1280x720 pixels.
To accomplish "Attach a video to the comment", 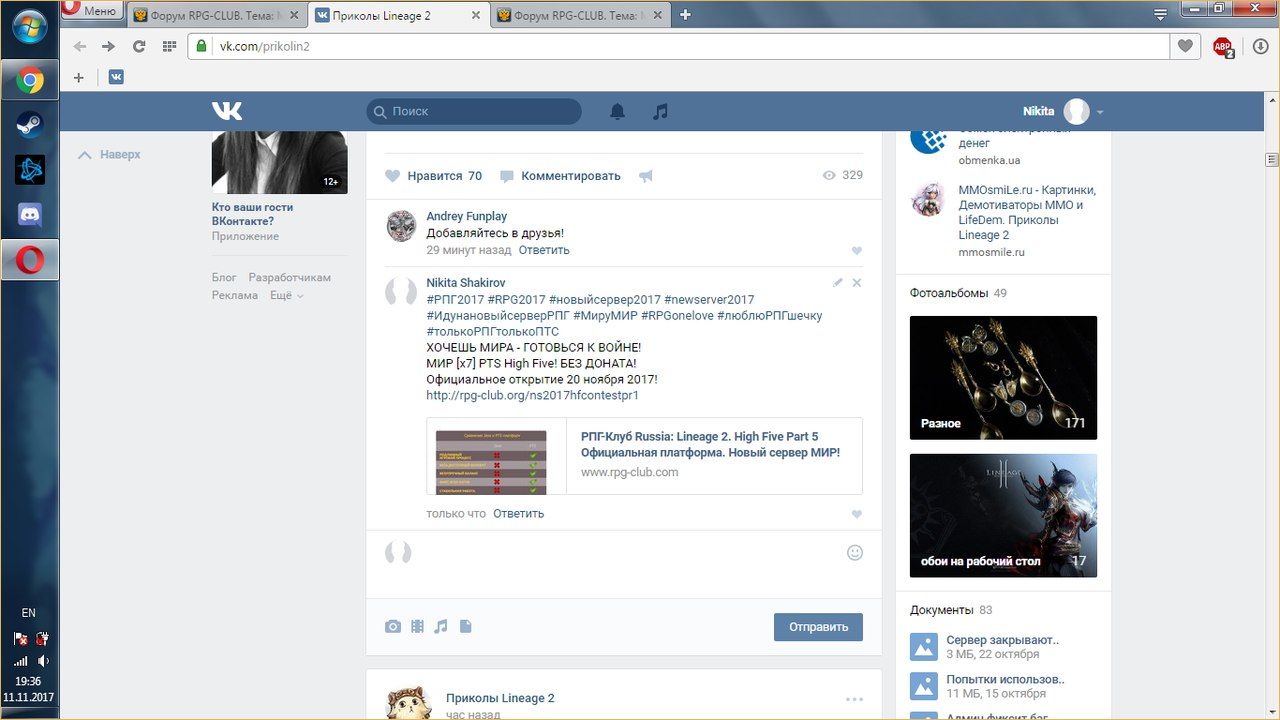I will point(417,627).
